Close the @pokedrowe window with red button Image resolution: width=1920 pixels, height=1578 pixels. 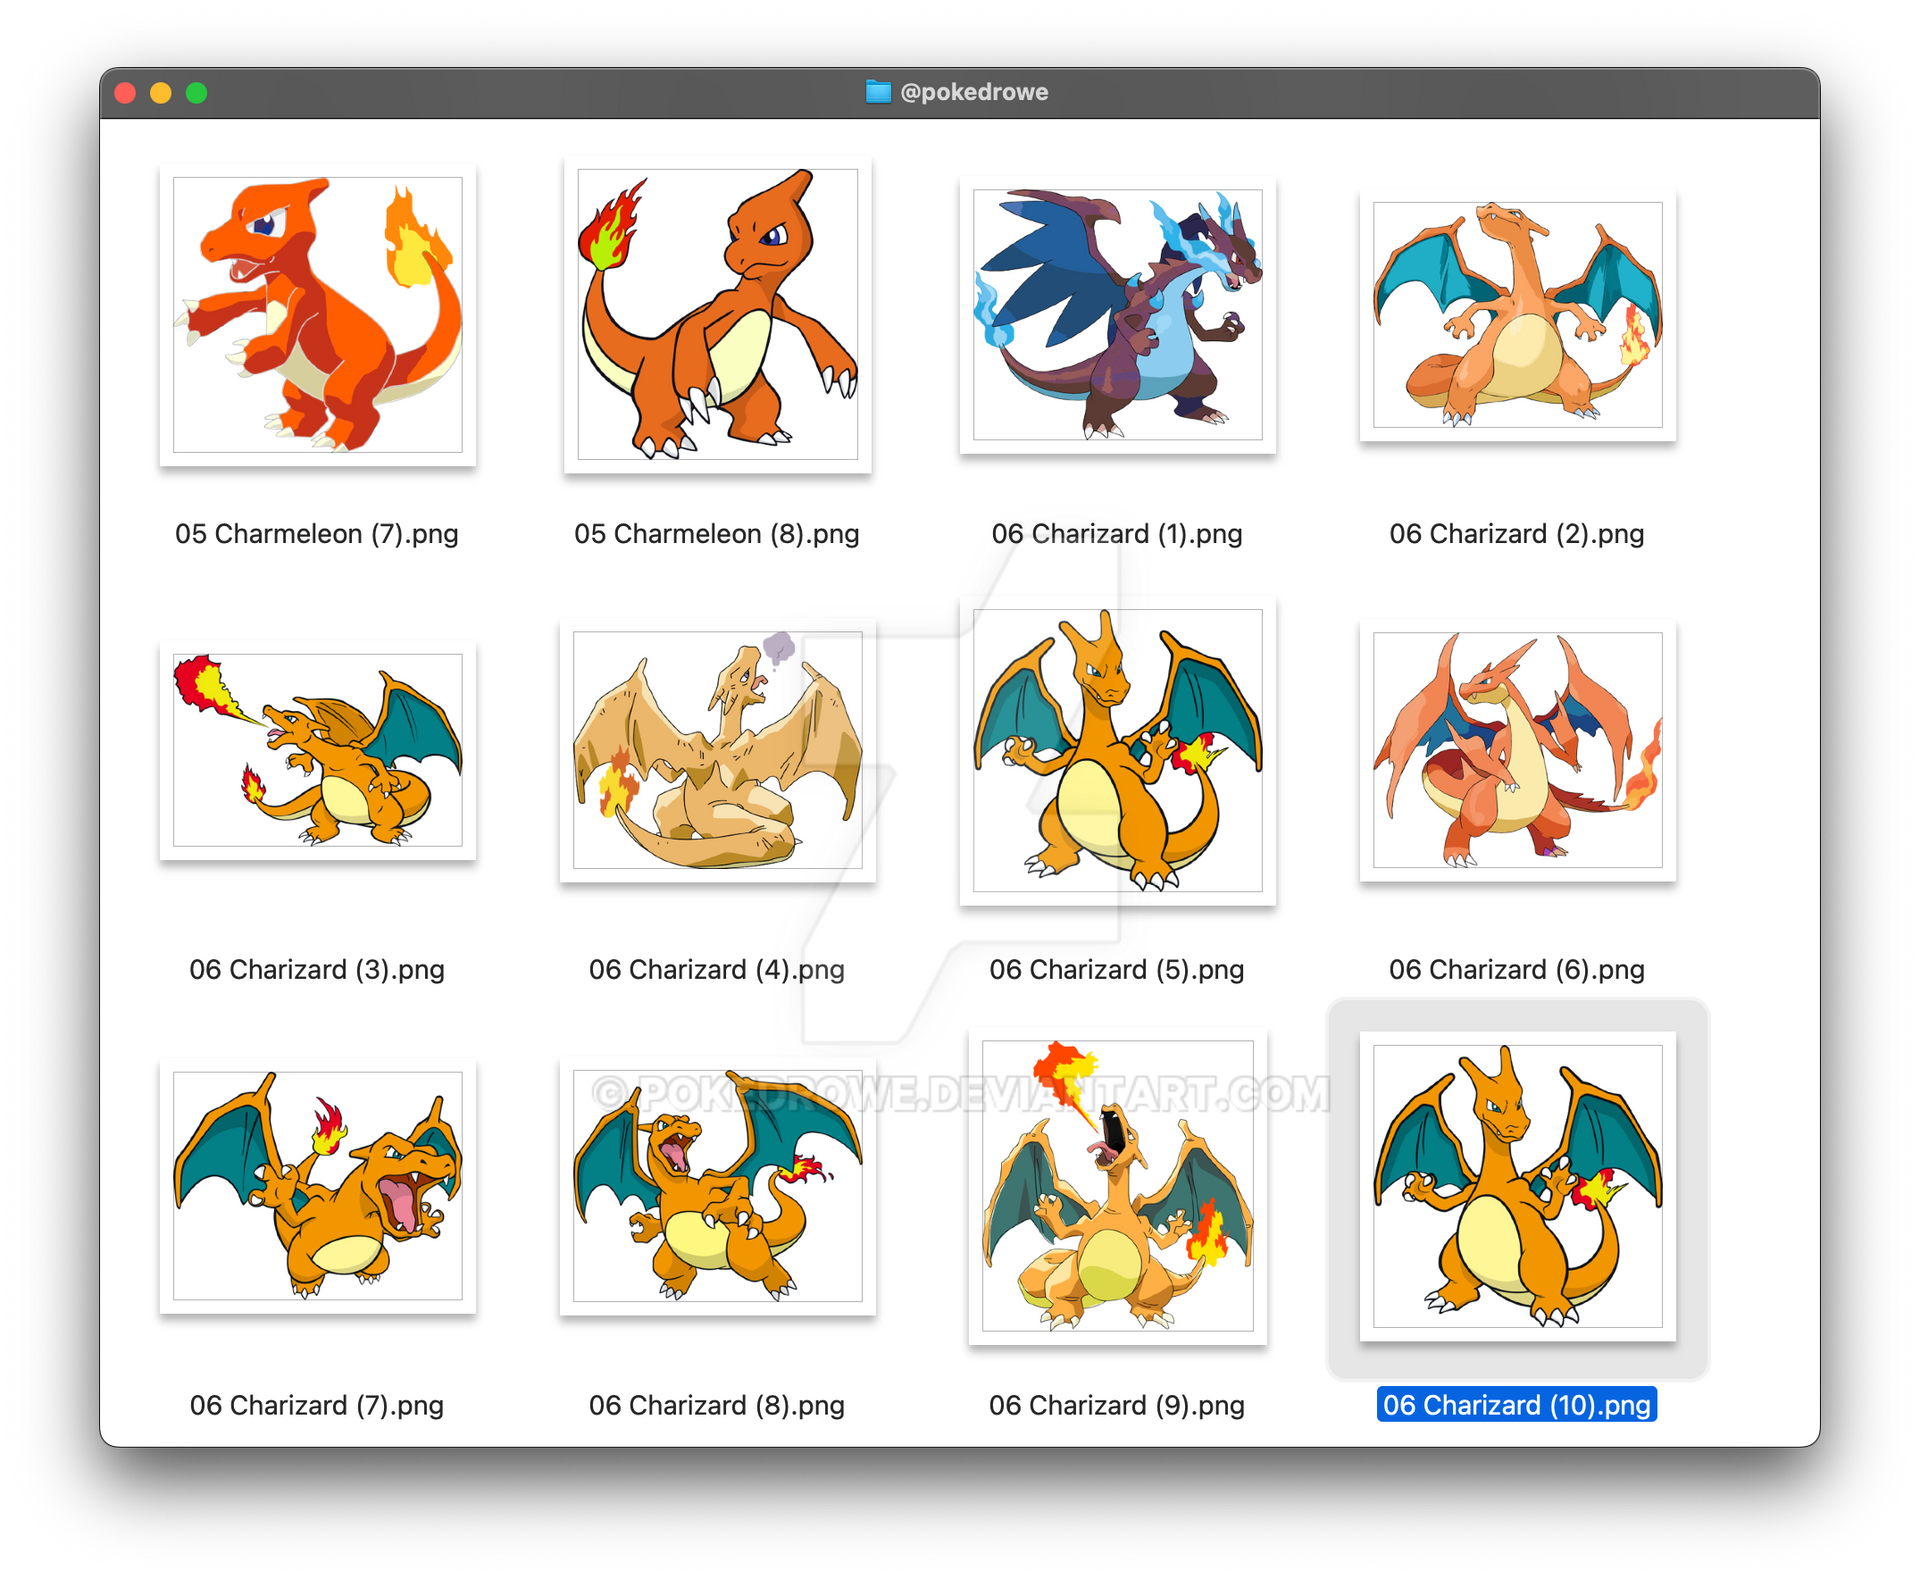[125, 93]
